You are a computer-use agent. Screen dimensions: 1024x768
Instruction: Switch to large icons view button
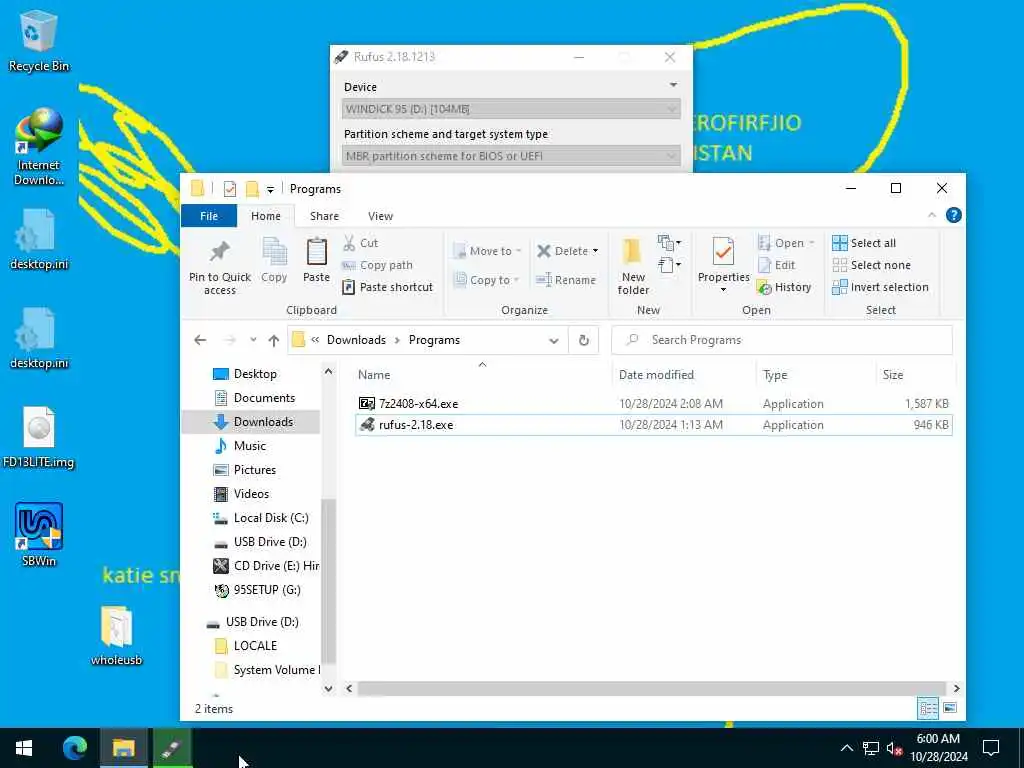(950, 708)
